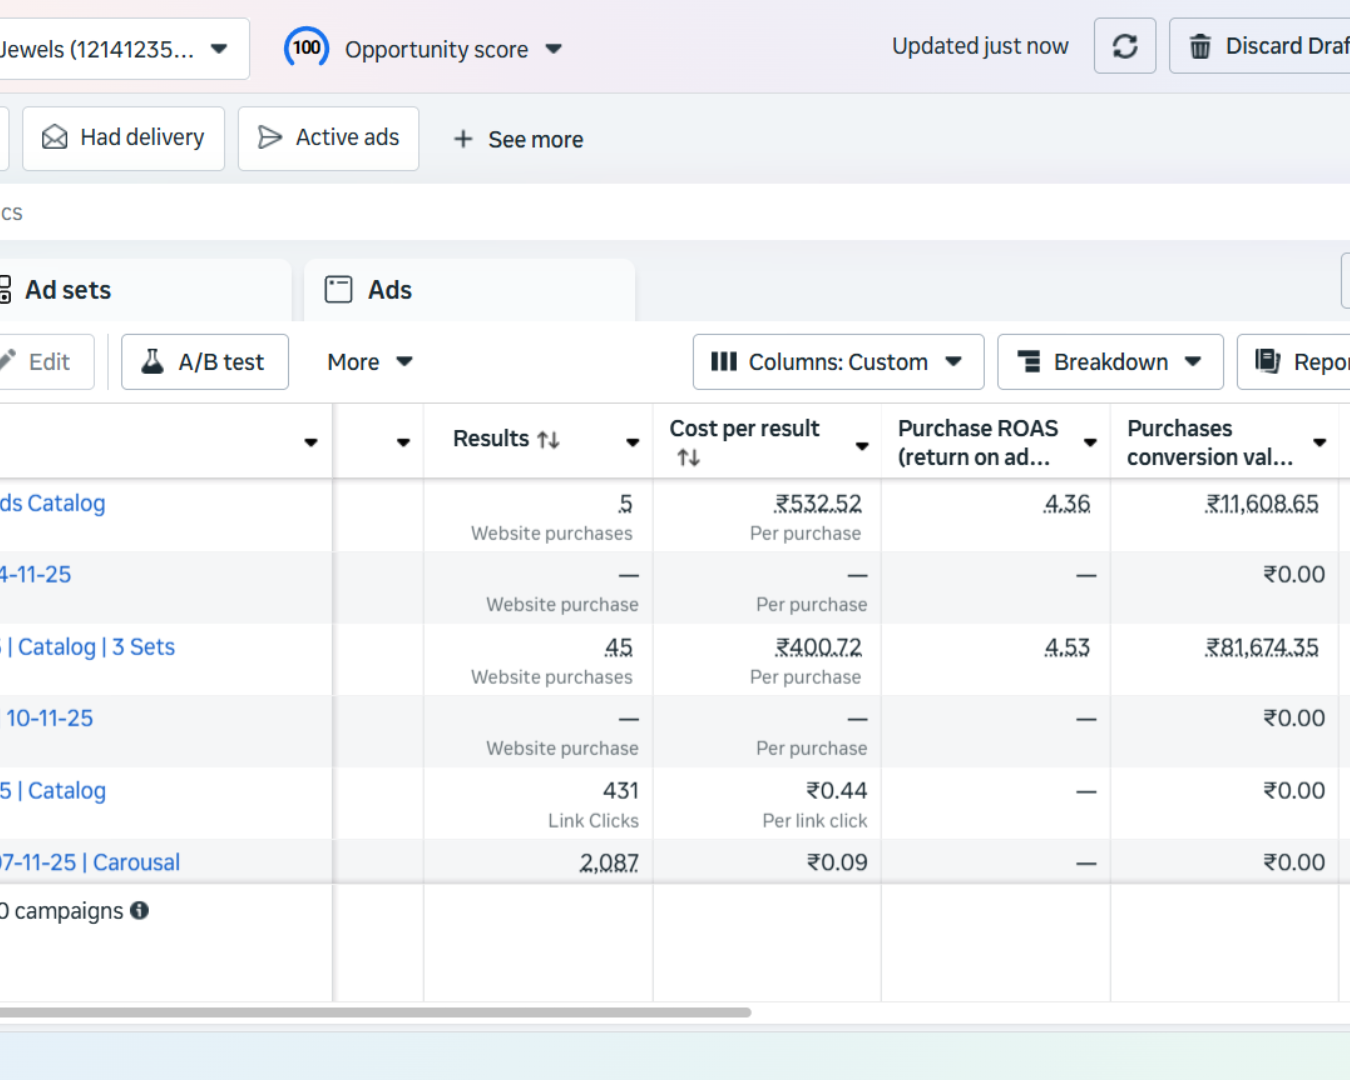Click the horizontal scrollbar below the table
Screen dimensions: 1350x1080
pos(375,1012)
